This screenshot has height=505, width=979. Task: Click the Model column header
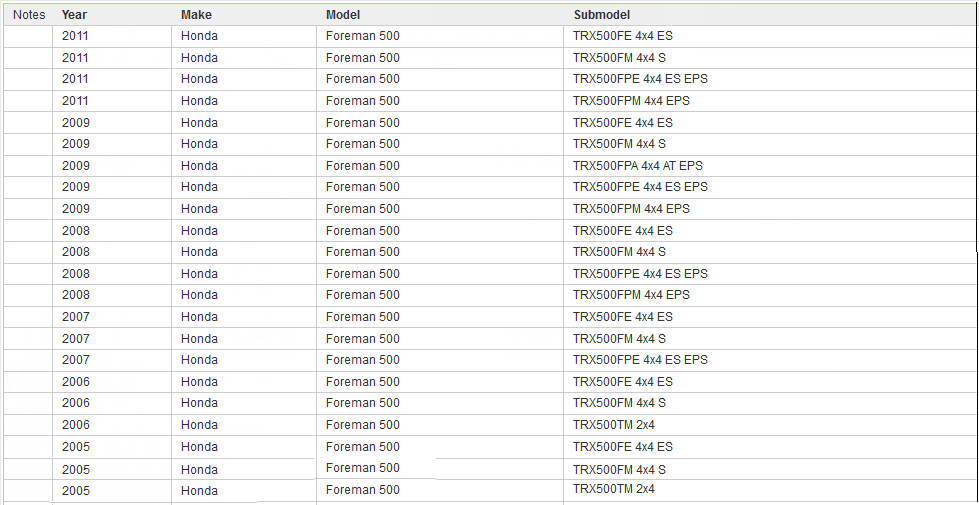(343, 15)
